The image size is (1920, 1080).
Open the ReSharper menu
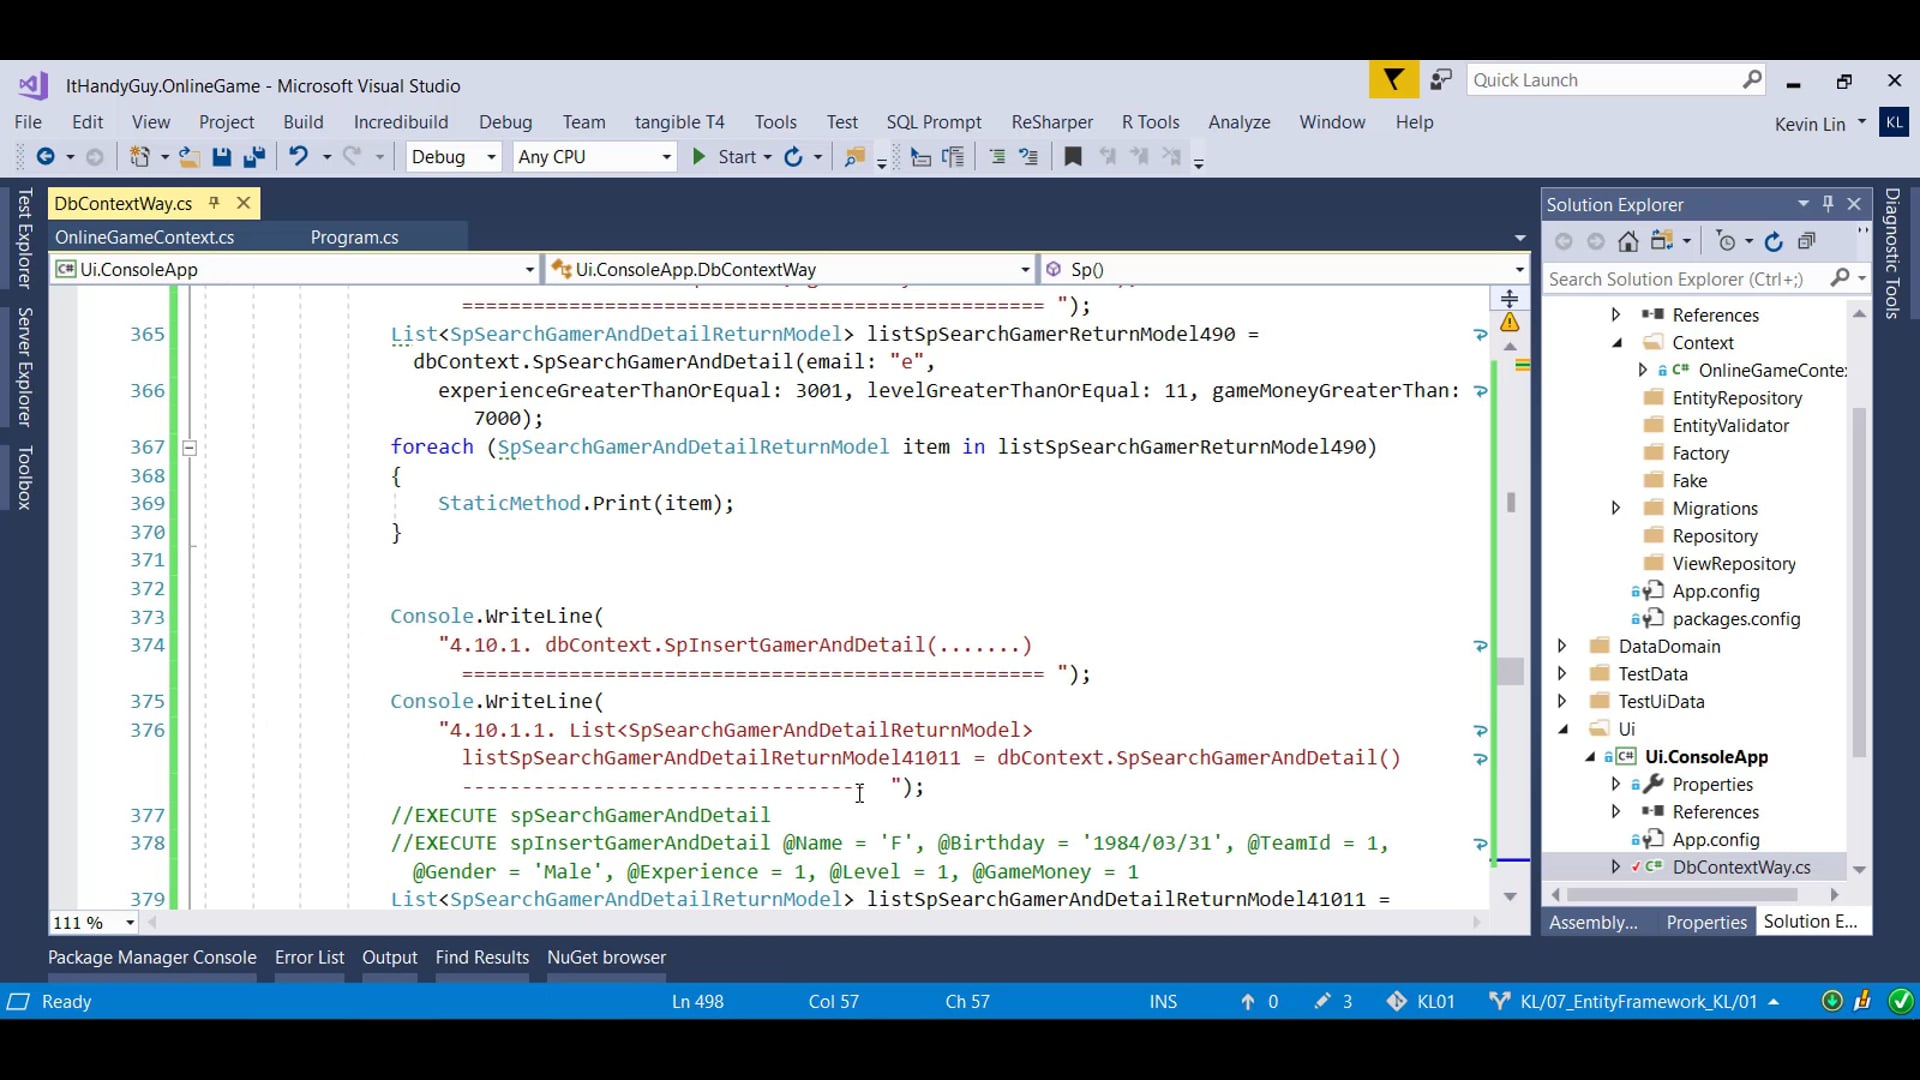[x=1051, y=122]
